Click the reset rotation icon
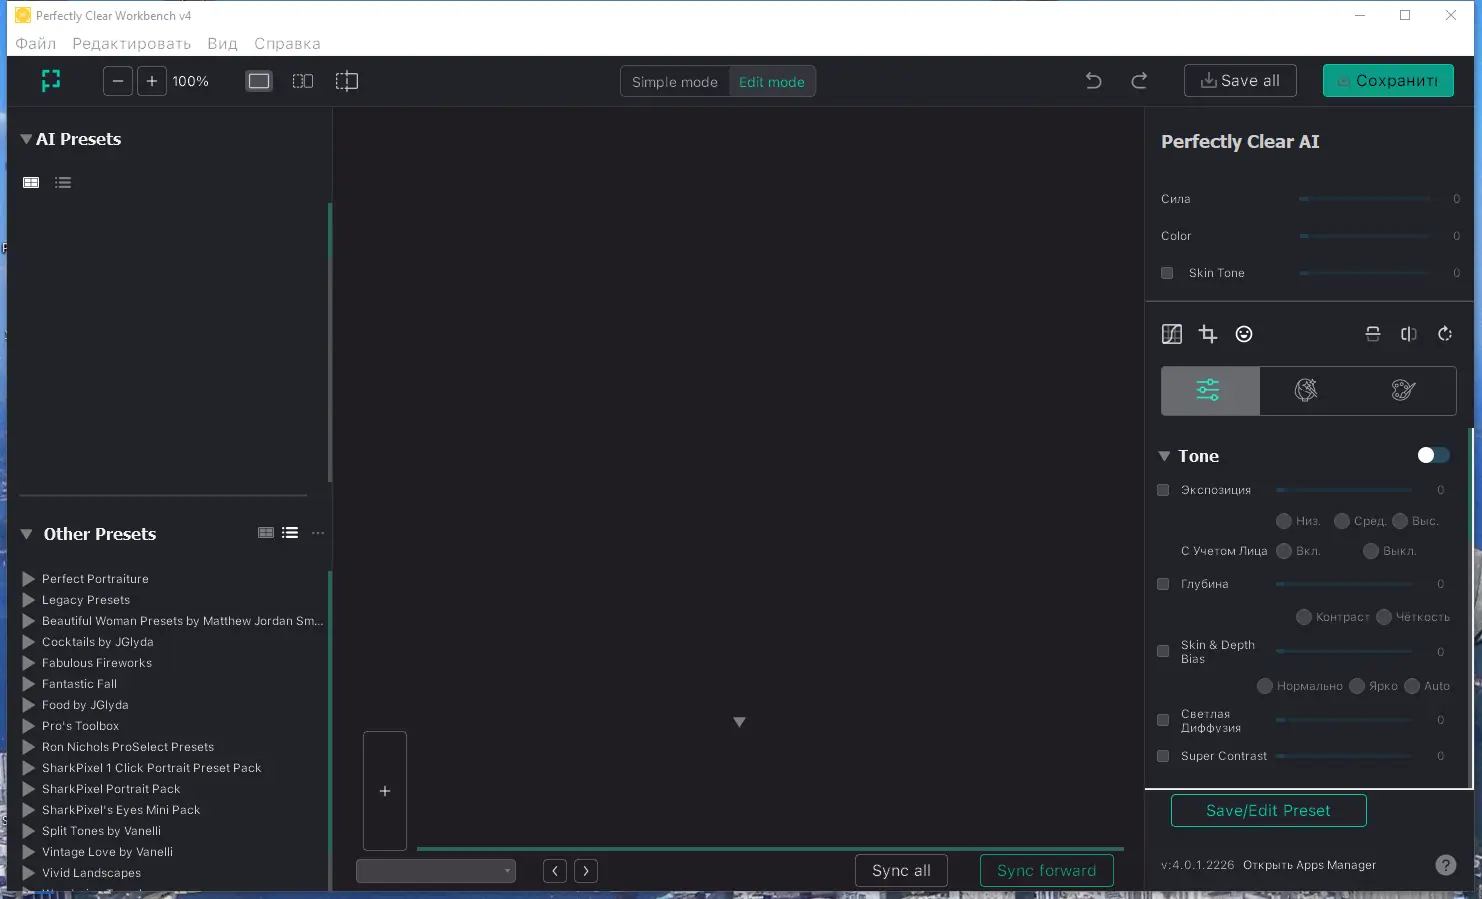Viewport: 1482px width, 899px height. [1445, 334]
